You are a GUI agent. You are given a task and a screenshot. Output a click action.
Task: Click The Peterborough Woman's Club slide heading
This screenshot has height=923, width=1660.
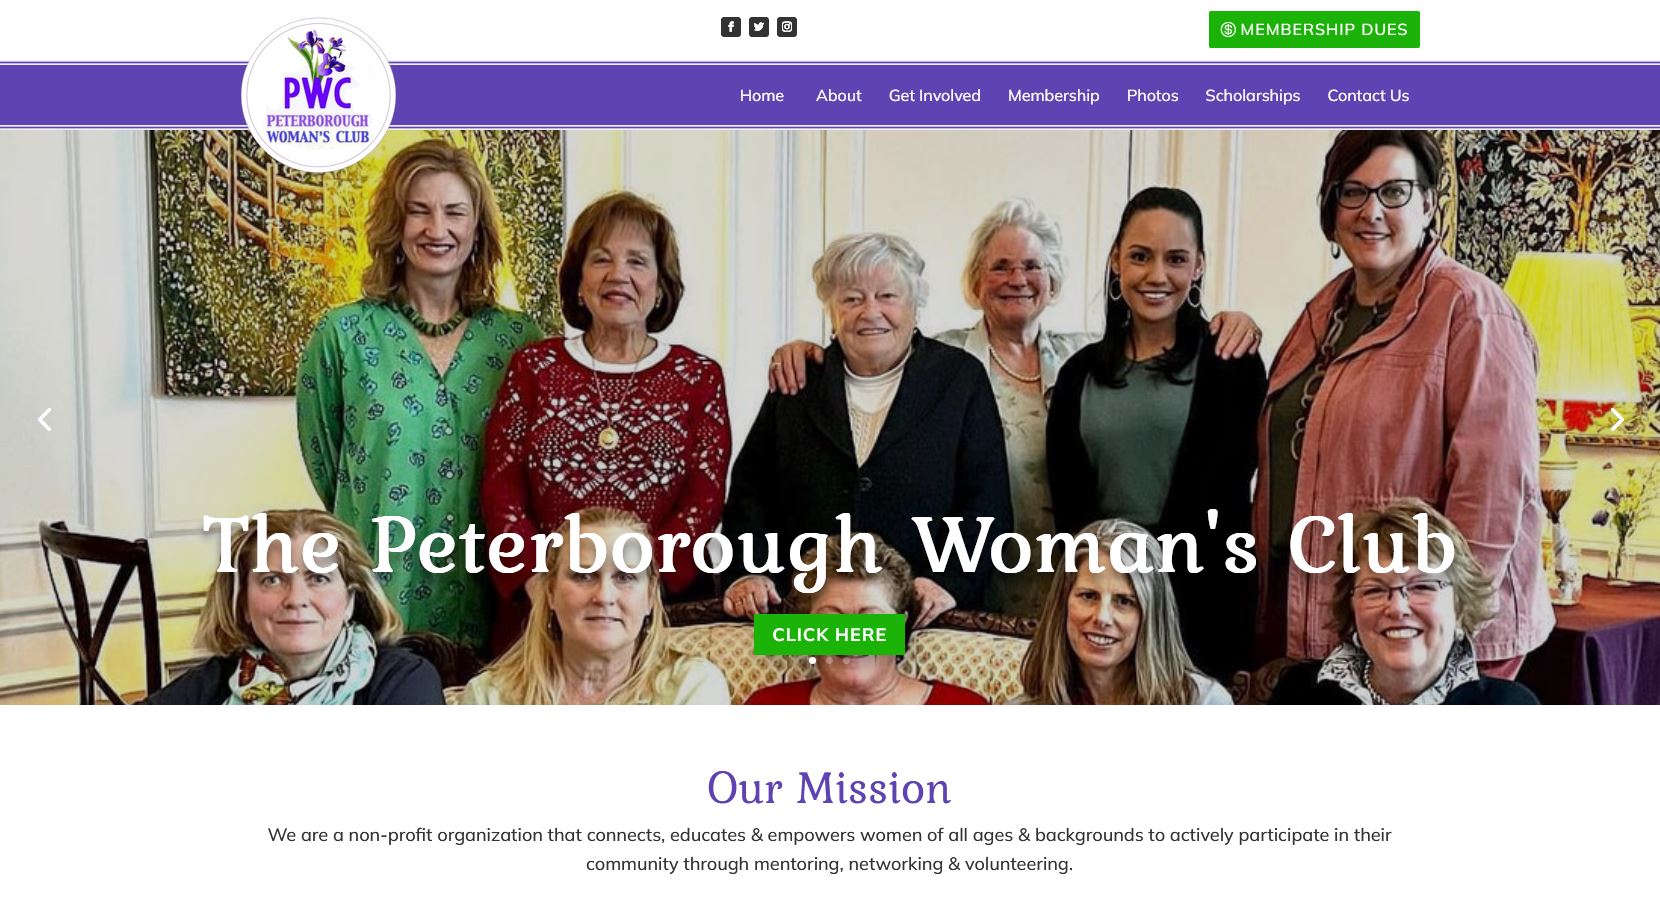coord(829,546)
